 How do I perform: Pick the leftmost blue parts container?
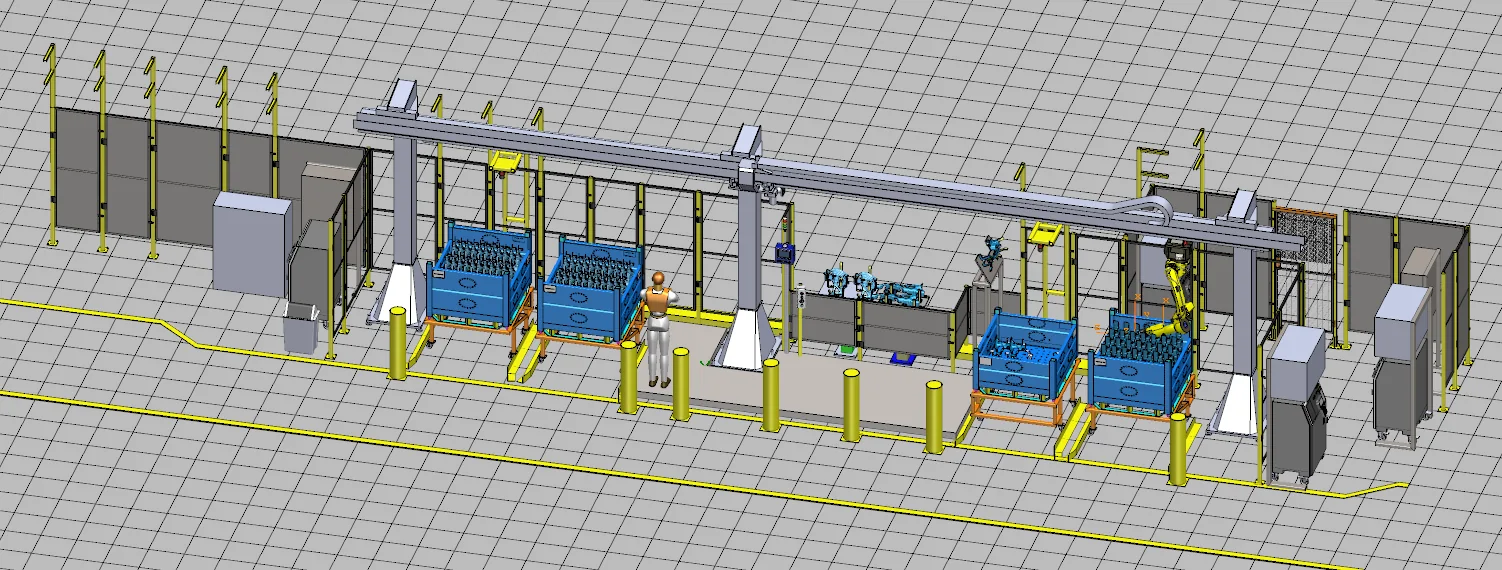[481, 275]
